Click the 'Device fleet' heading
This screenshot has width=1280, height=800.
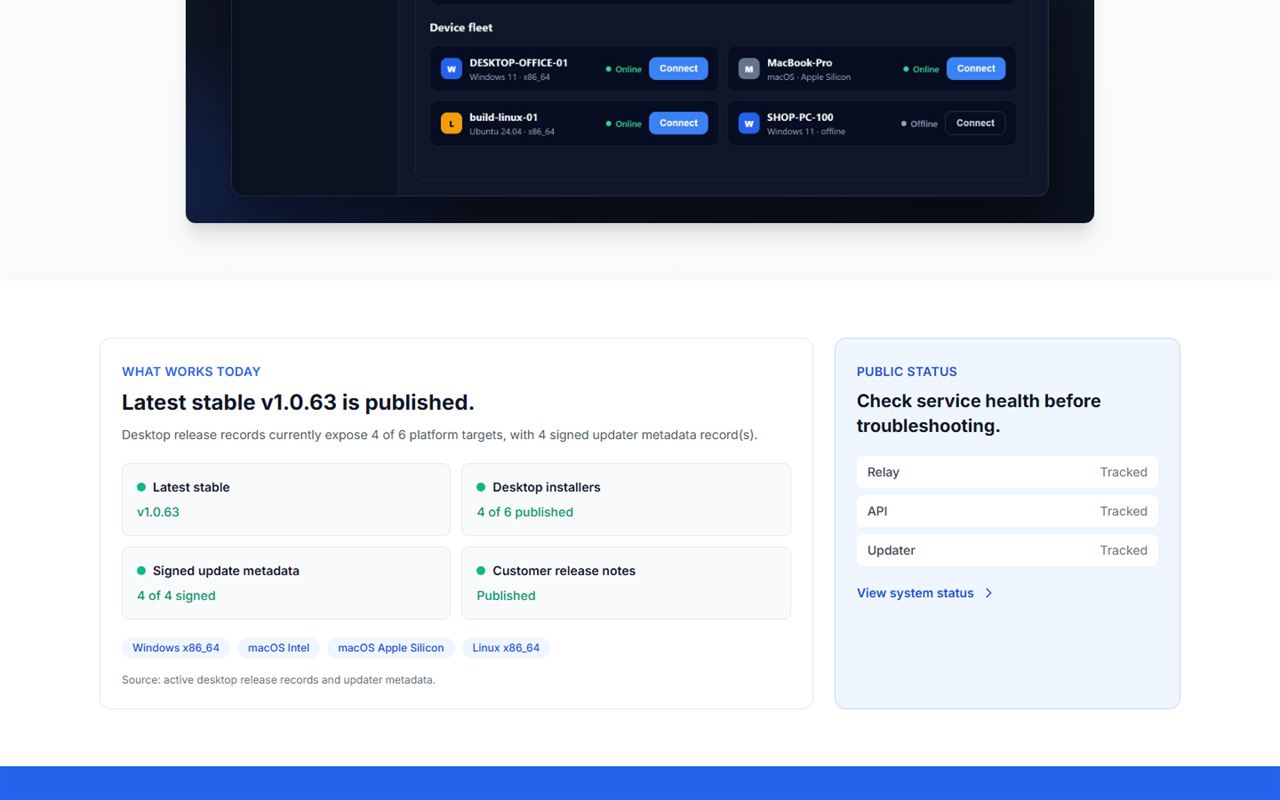[x=461, y=27]
